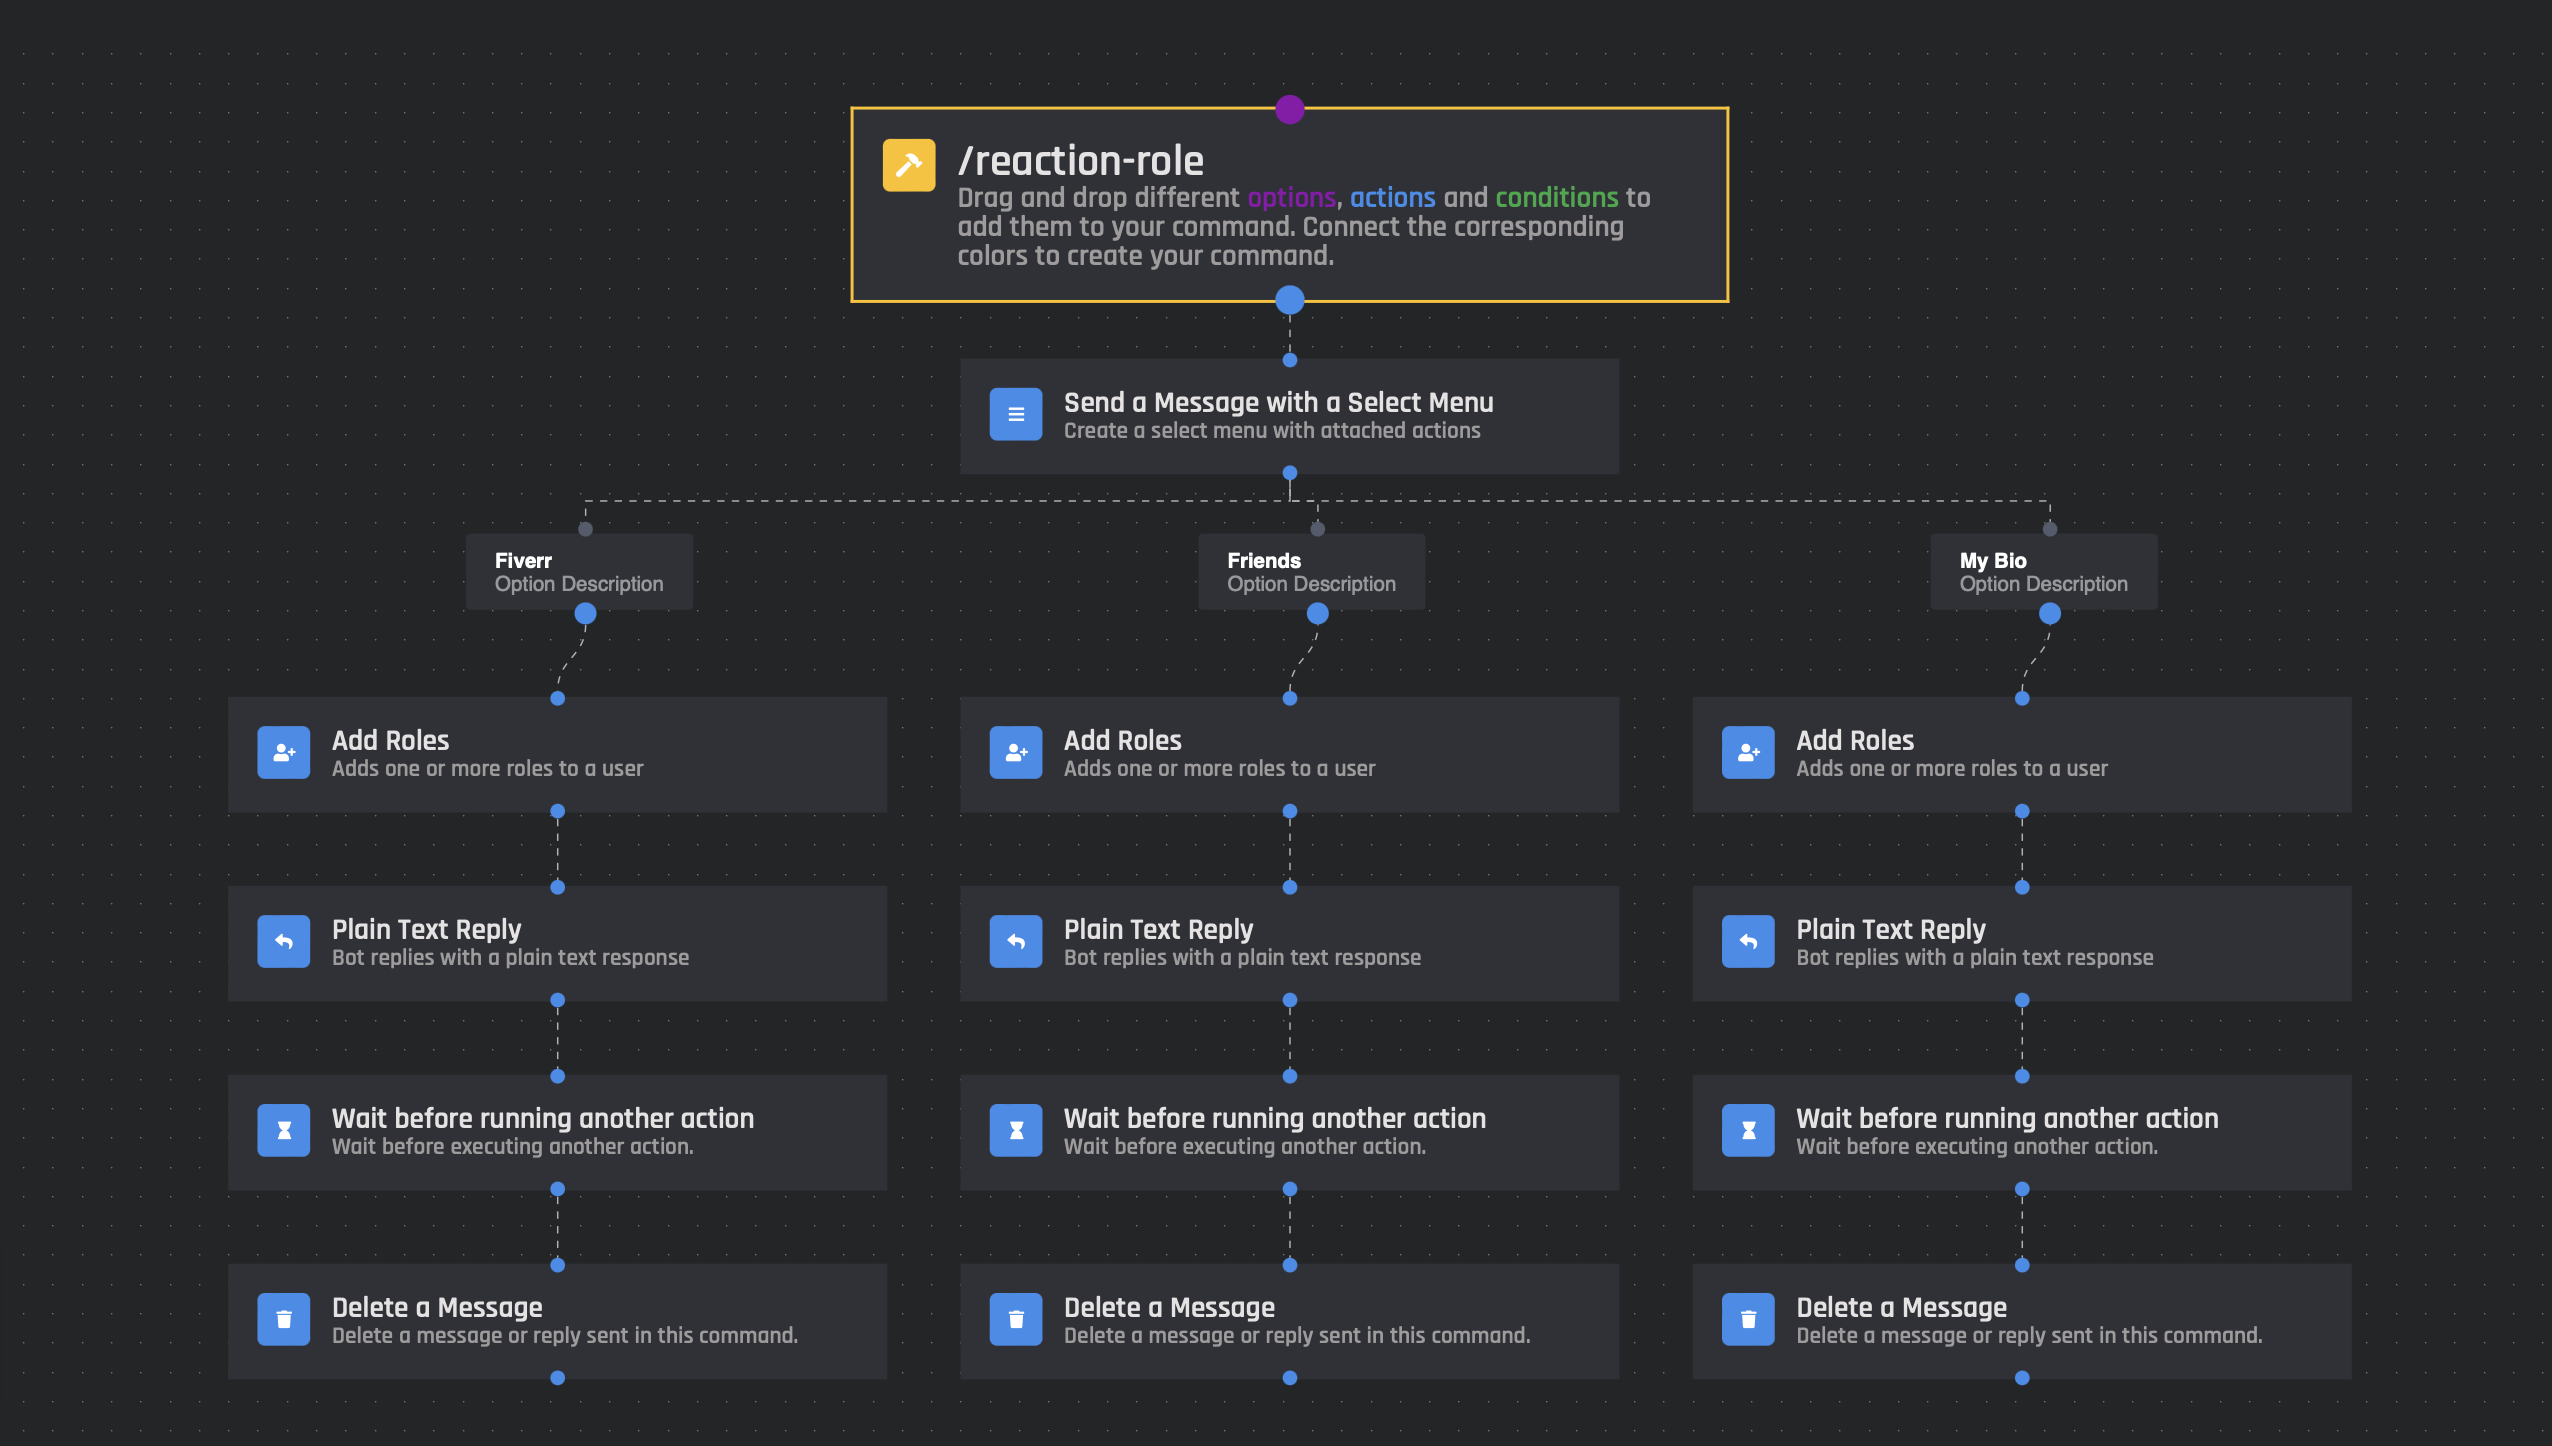Click the grey connector dot above Fiverr

pos(586,529)
